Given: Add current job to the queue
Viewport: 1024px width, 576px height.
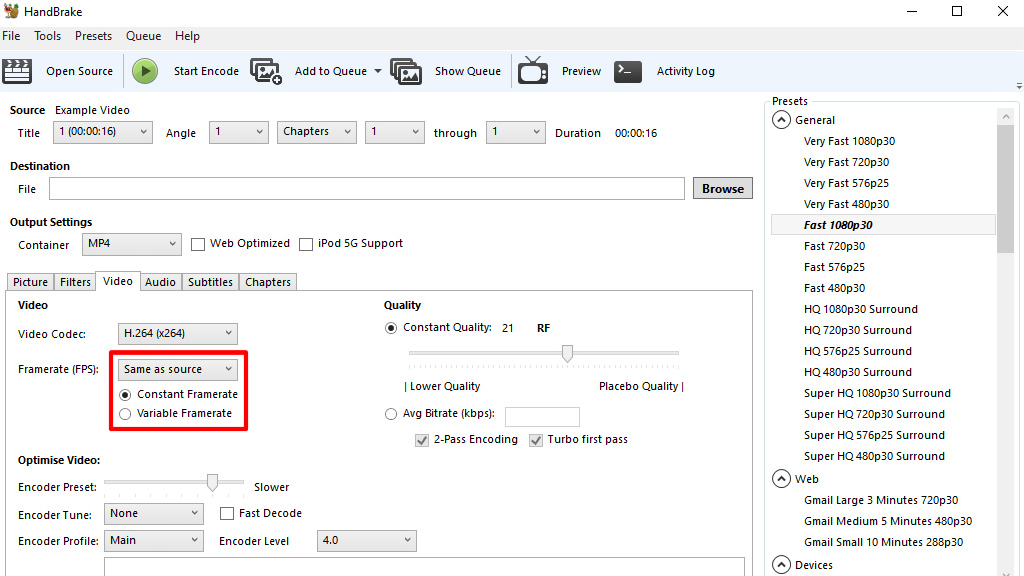Looking at the screenshot, I should click(330, 71).
